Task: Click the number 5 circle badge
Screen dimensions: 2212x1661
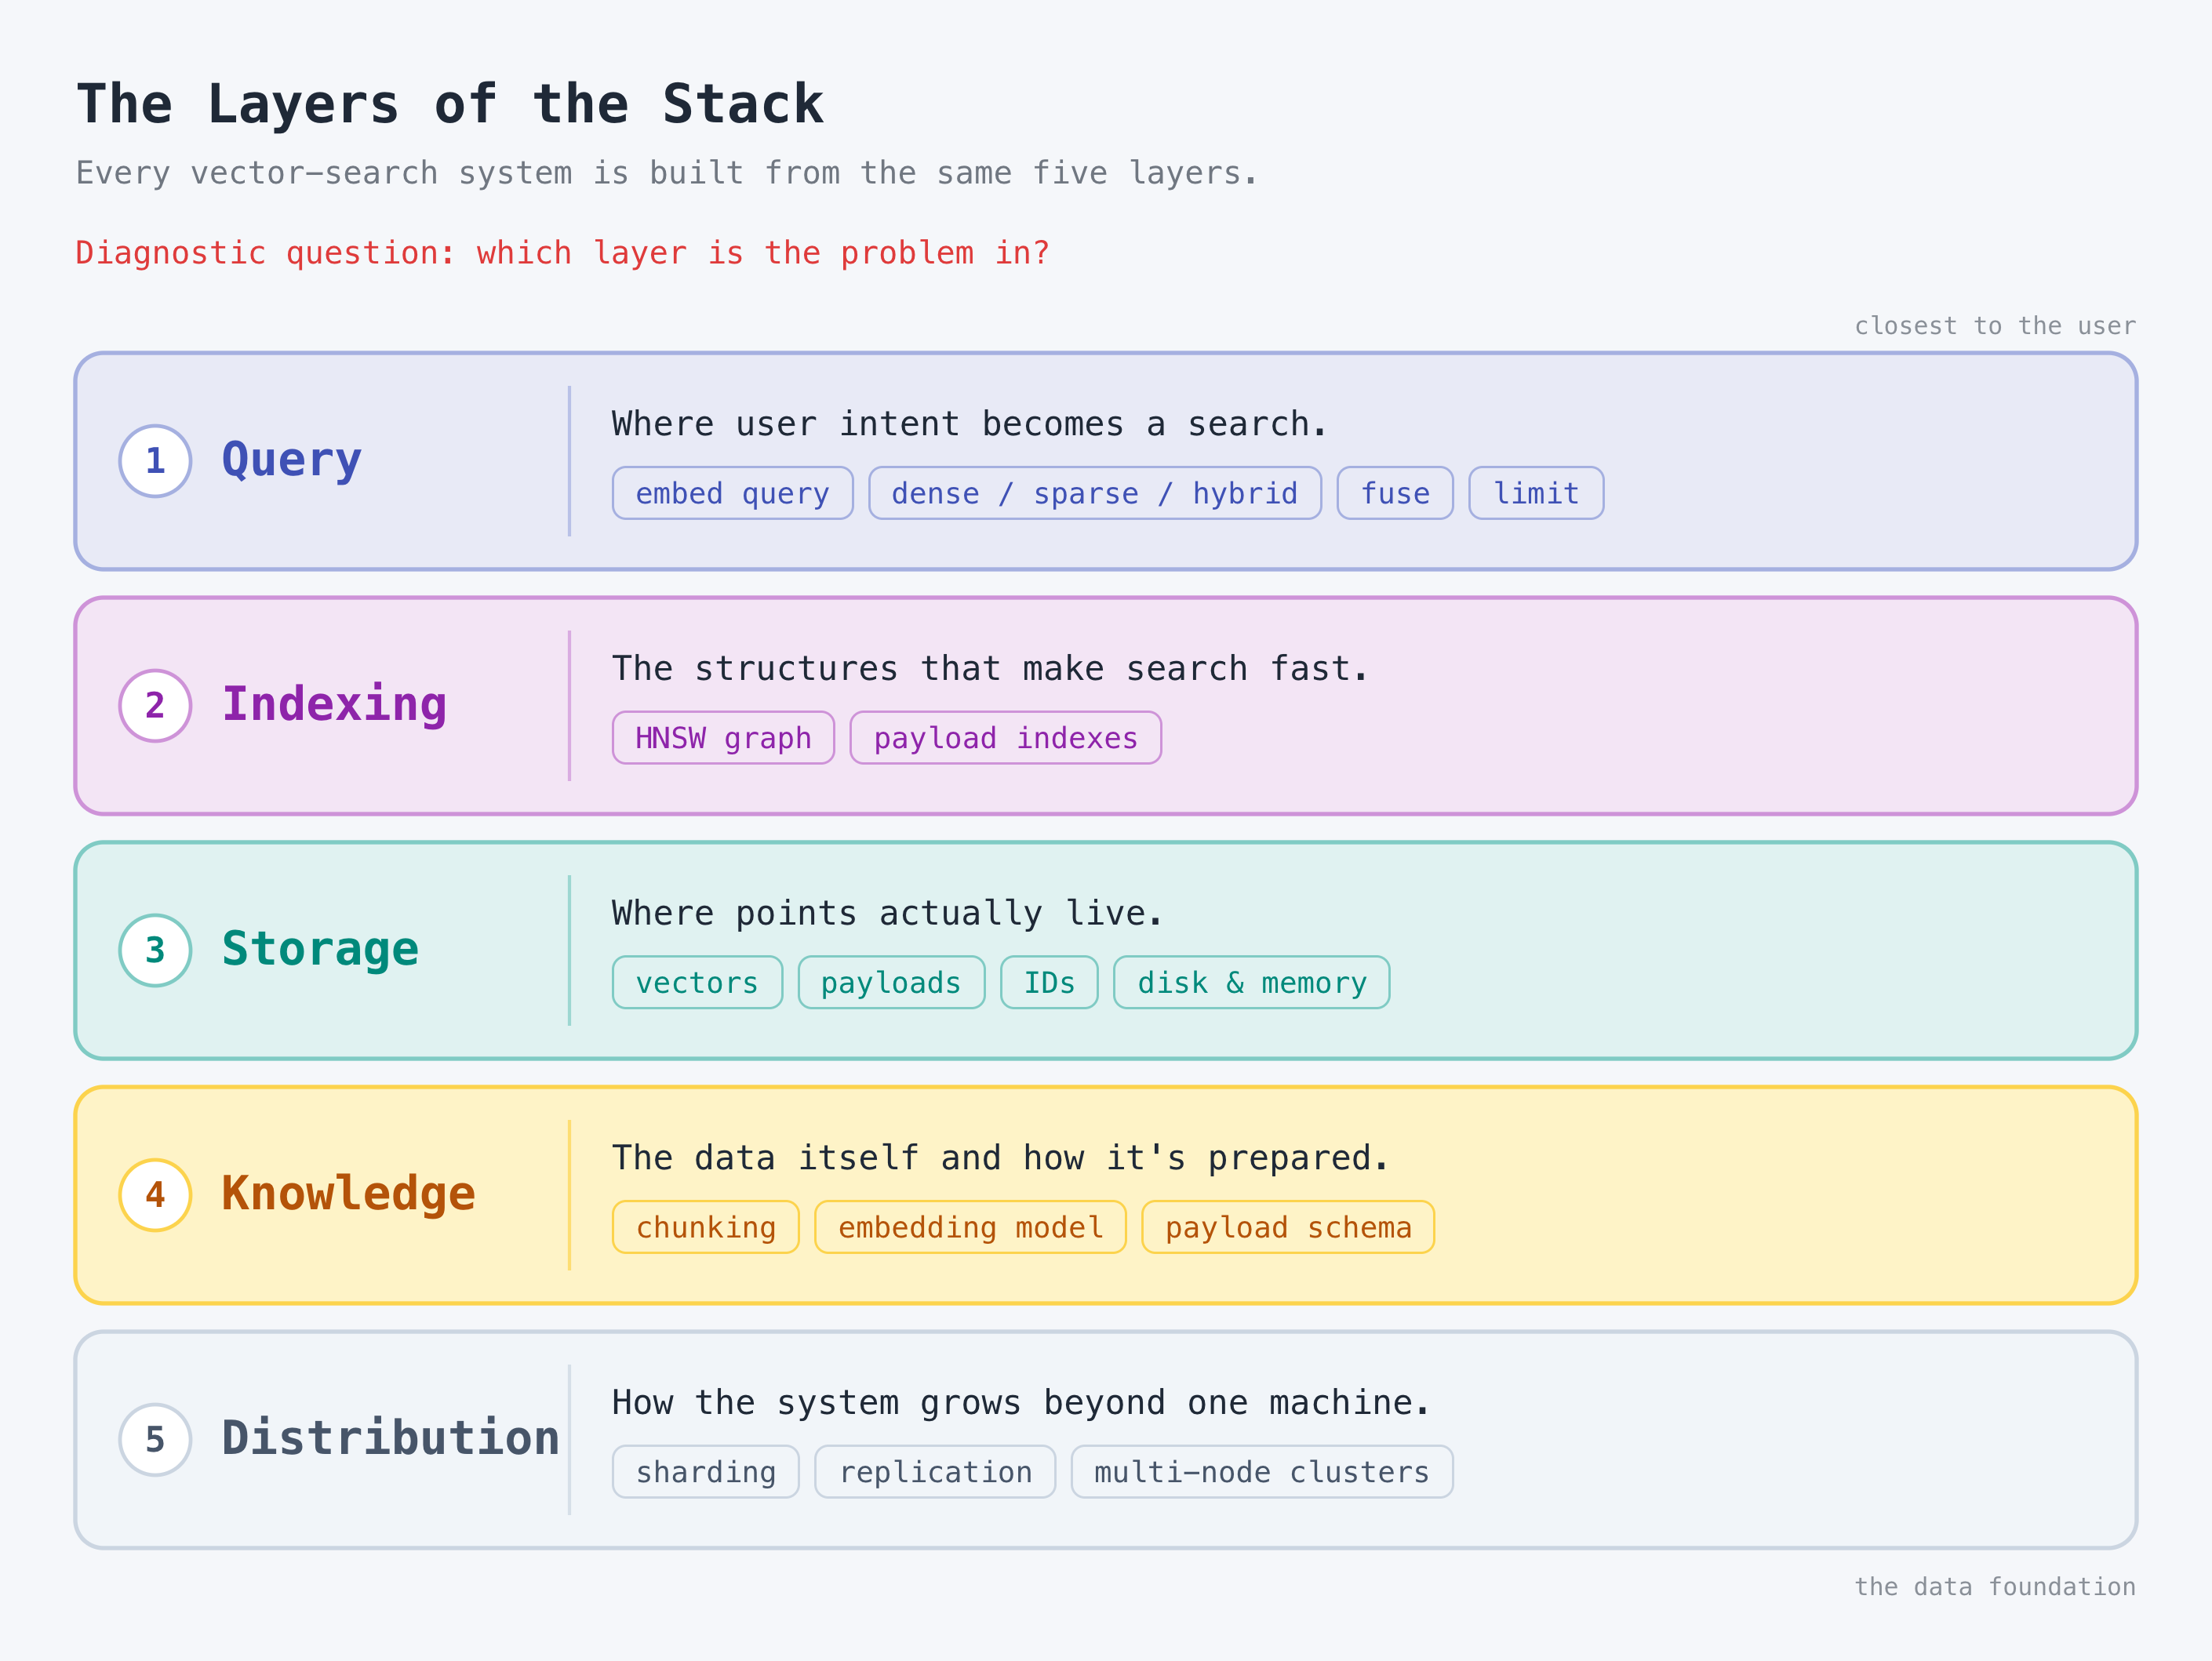Action: [155, 1440]
